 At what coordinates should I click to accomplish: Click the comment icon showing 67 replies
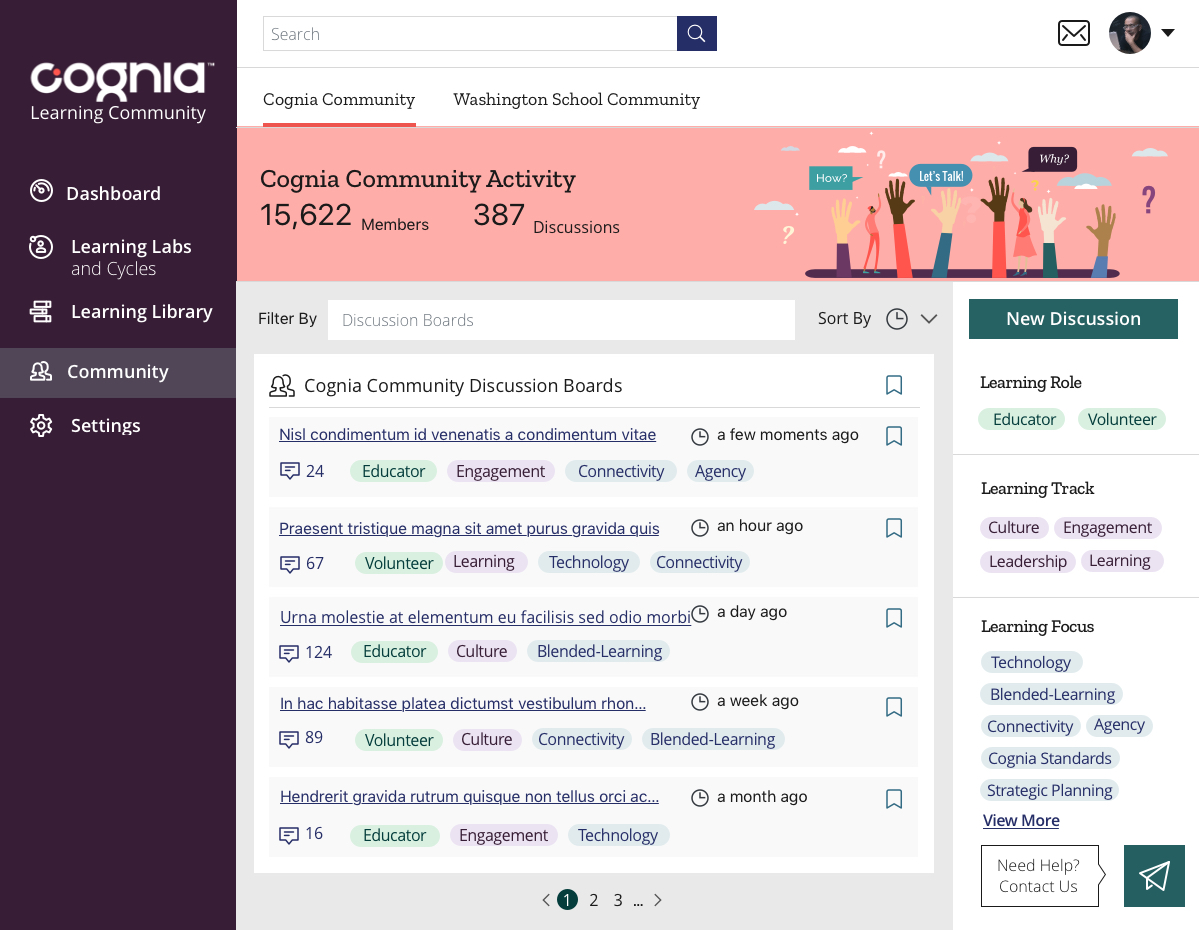[290, 564]
